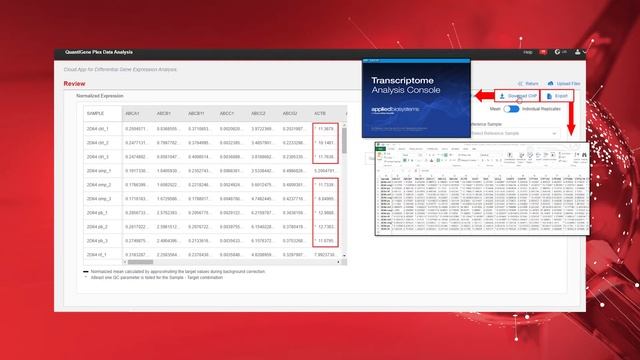This screenshot has height=360, width=640.
Task: Click the ACTB column header
Action: pos(320,113)
